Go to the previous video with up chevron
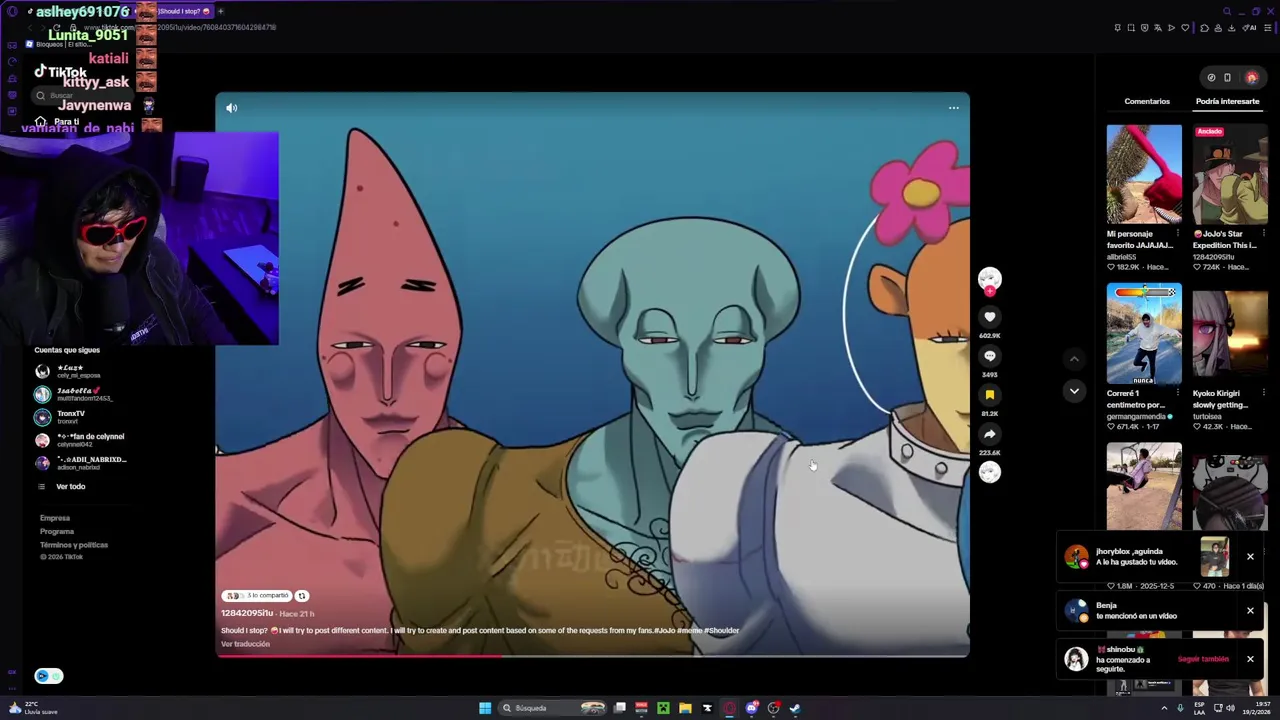 pyautogui.click(x=1074, y=359)
